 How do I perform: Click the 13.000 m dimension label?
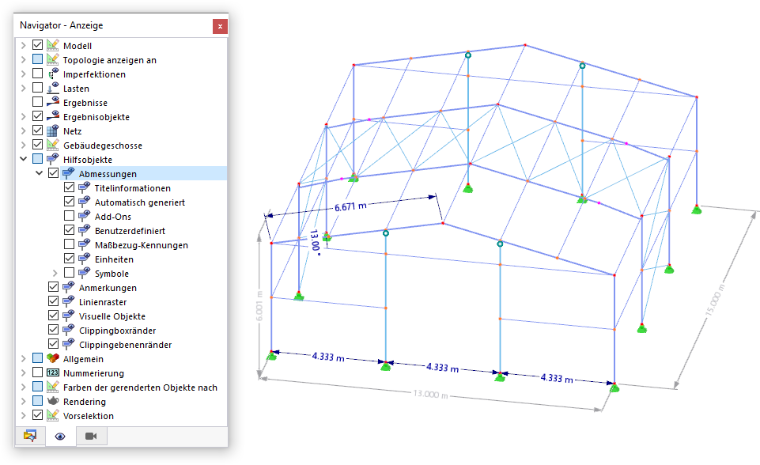(430, 394)
